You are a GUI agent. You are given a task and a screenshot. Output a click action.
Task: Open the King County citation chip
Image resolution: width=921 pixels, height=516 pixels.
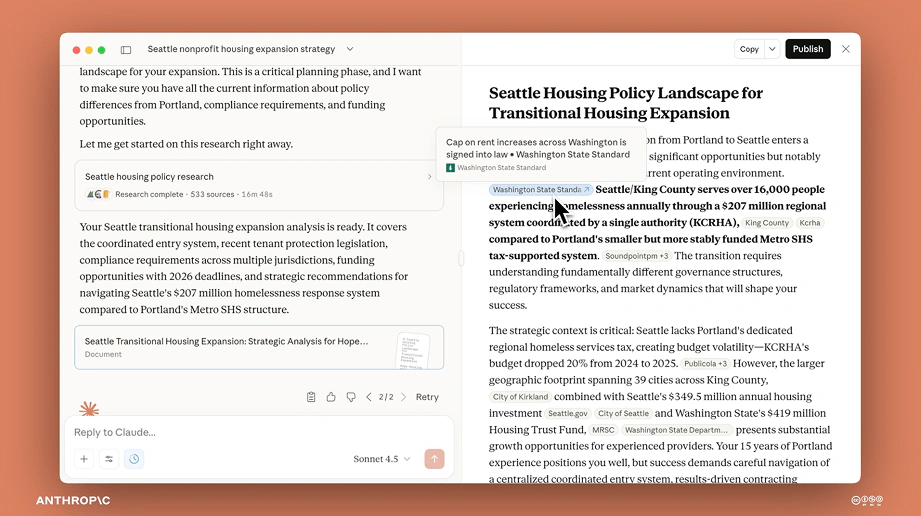point(767,223)
